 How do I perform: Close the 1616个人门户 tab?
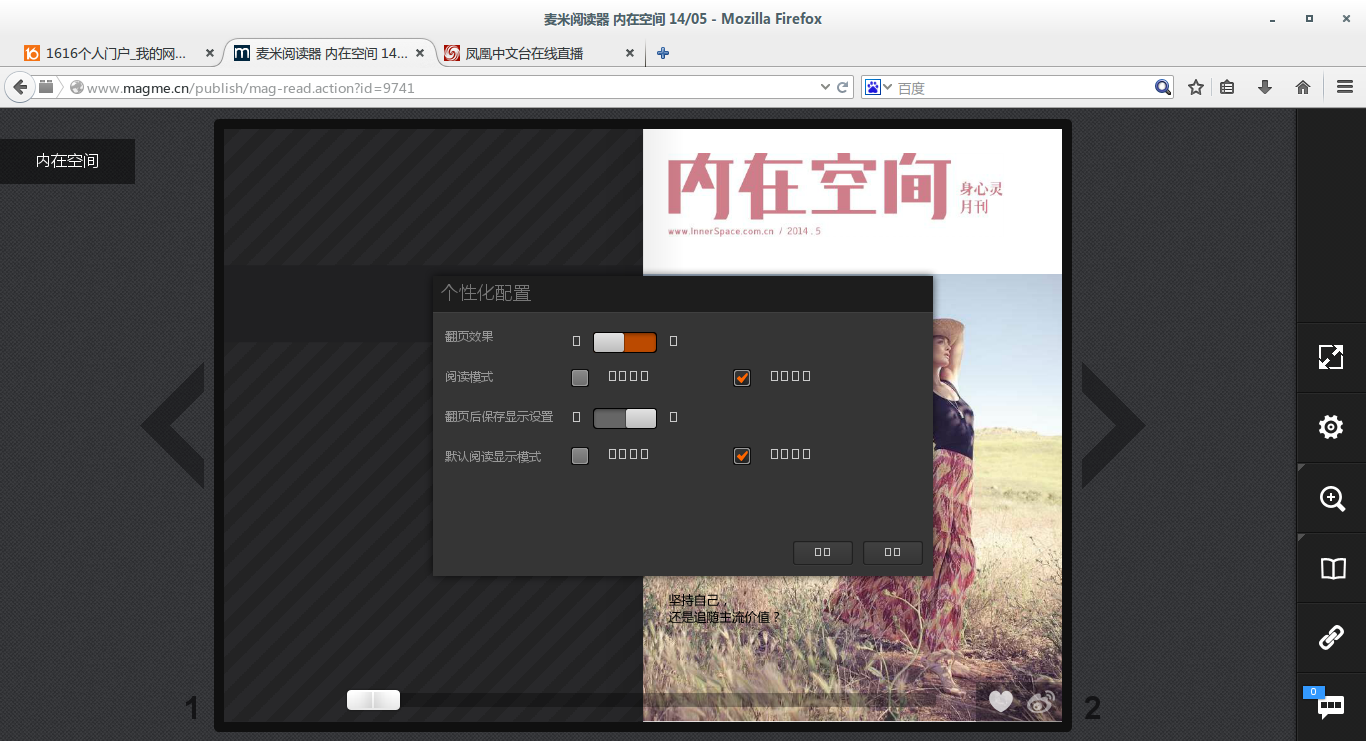(209, 53)
